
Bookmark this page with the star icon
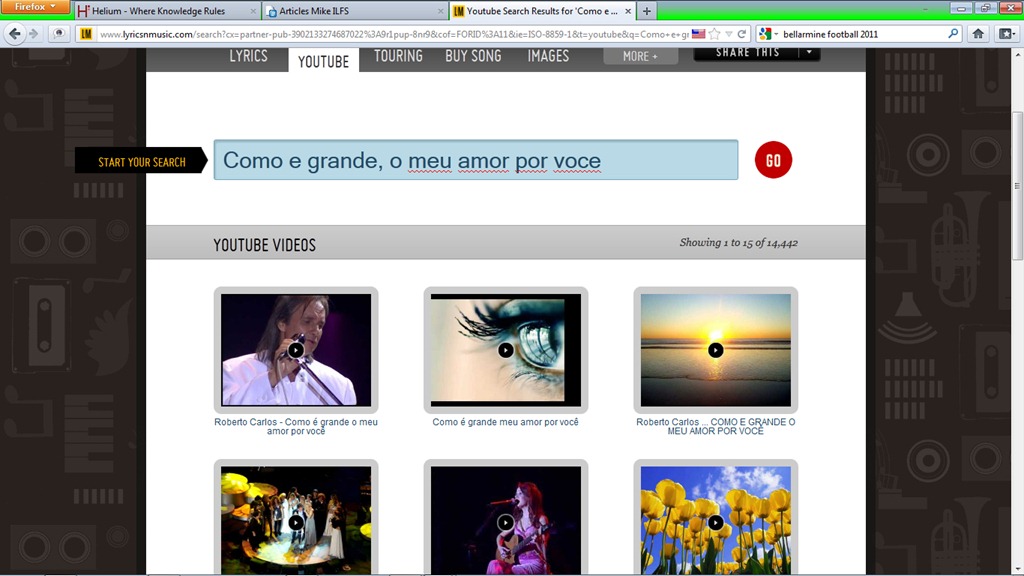tap(714, 33)
